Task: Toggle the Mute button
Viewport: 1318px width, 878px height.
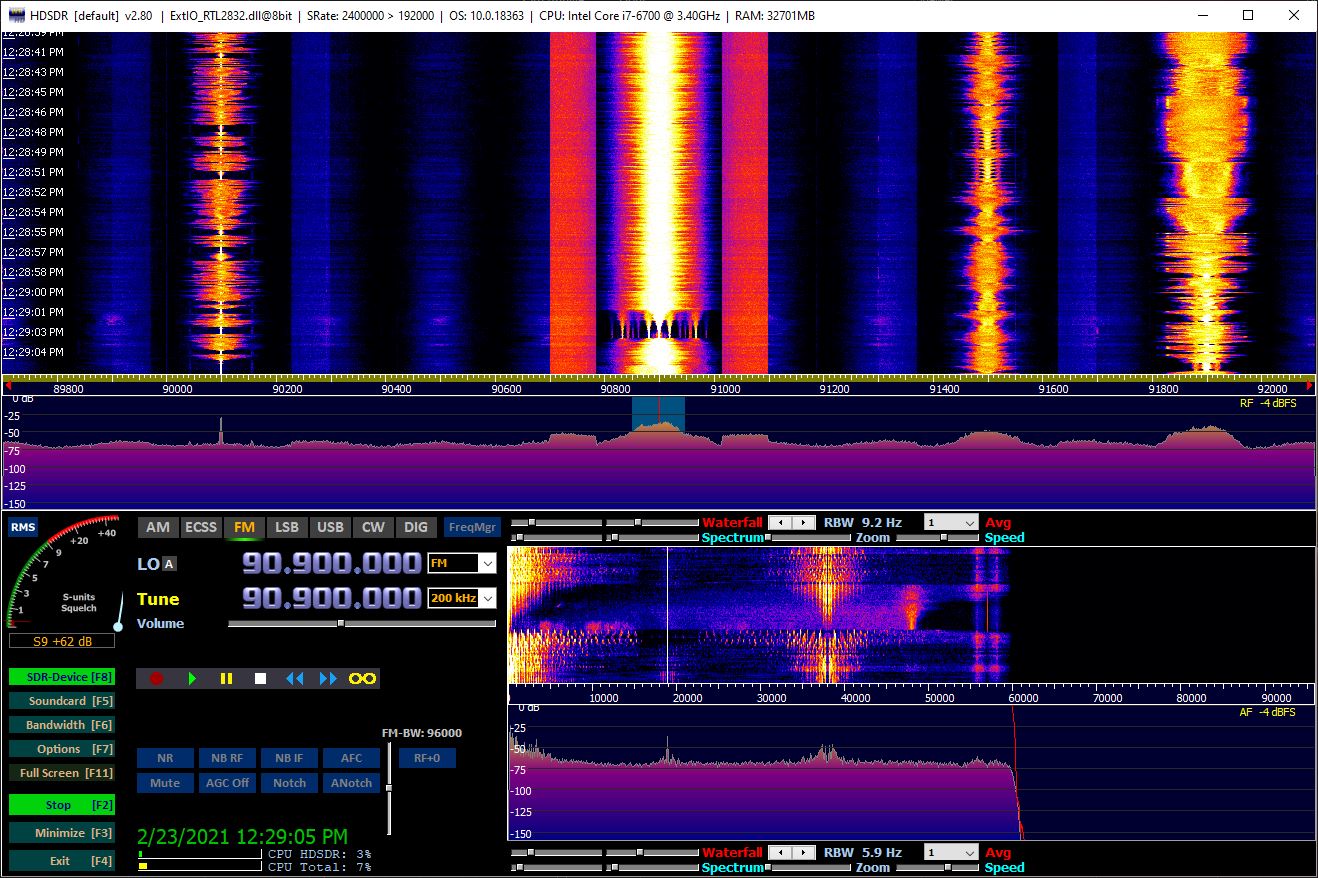Action: [x=165, y=783]
